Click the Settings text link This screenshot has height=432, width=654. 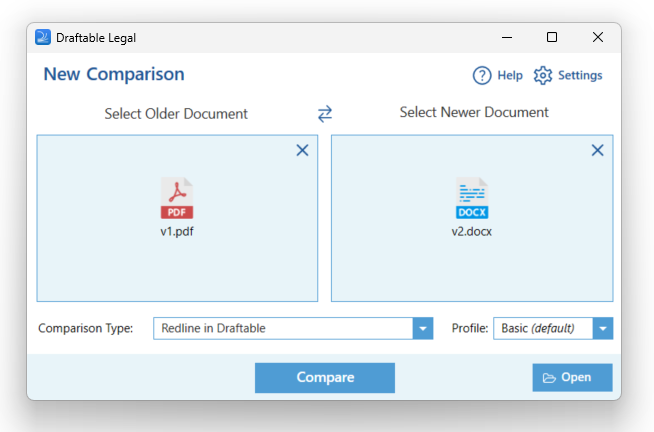tap(580, 75)
